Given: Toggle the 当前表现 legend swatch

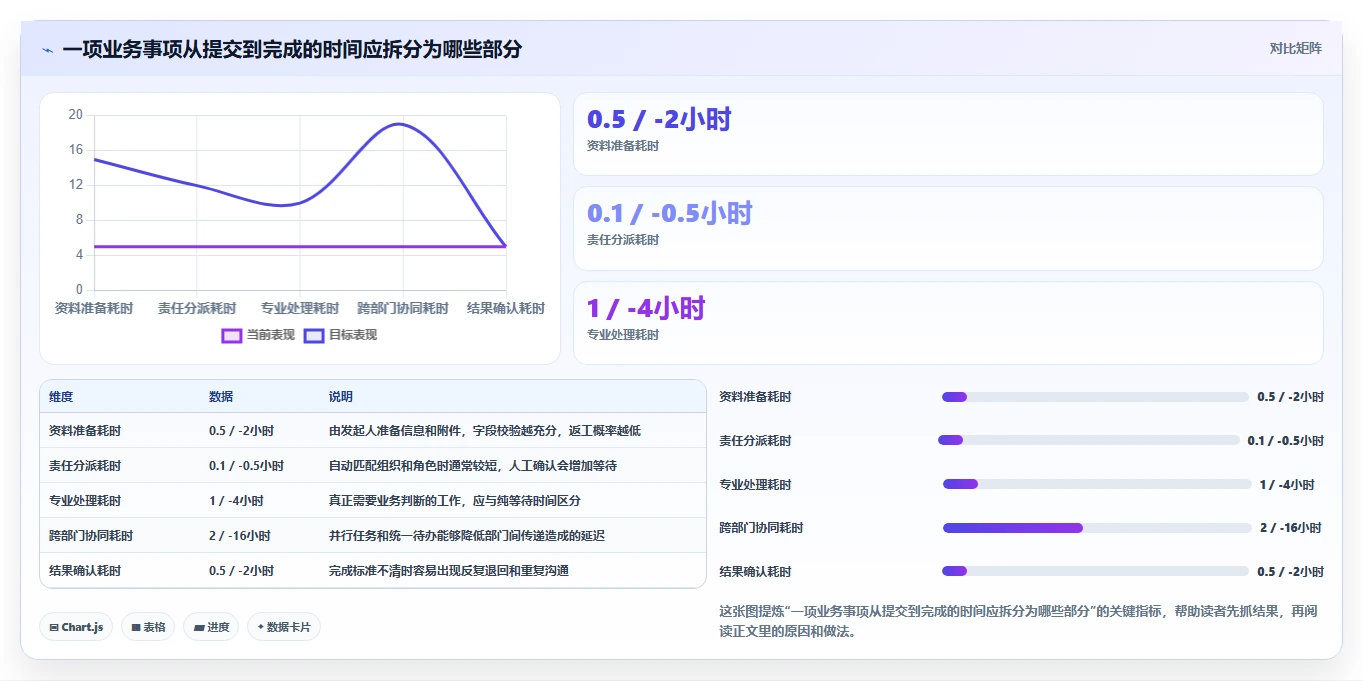Looking at the screenshot, I should (232, 336).
